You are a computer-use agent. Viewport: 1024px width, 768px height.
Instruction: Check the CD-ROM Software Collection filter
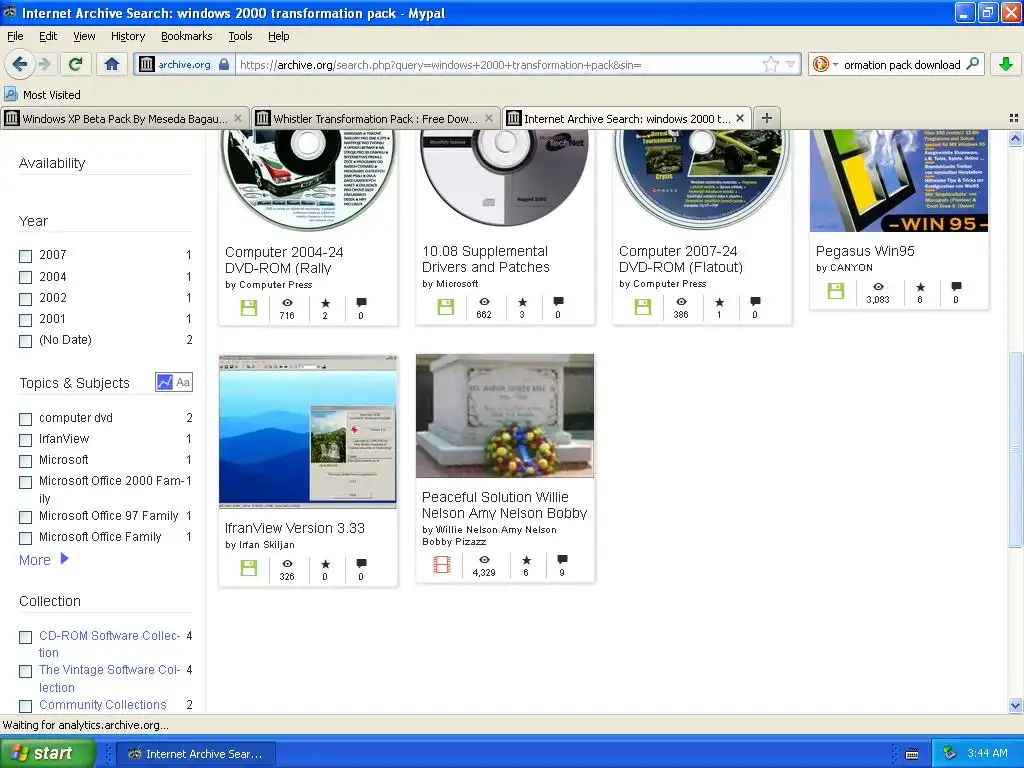[x=25, y=637]
